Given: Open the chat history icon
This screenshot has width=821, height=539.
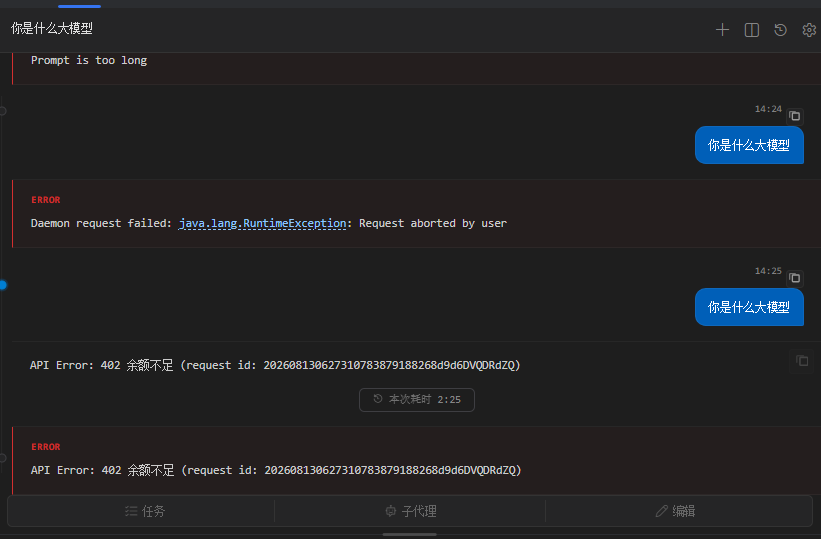Looking at the screenshot, I should click(x=780, y=30).
